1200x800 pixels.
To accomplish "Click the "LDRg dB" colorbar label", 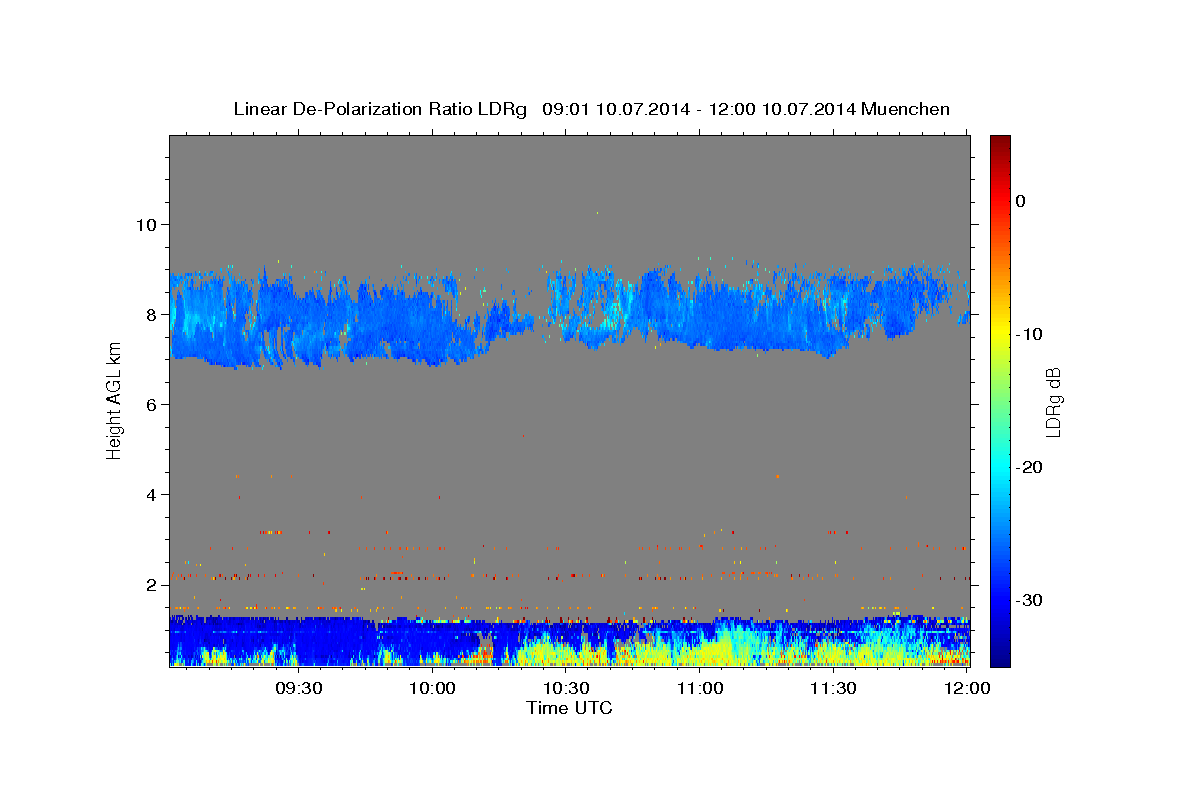I will pos(1052,402).
